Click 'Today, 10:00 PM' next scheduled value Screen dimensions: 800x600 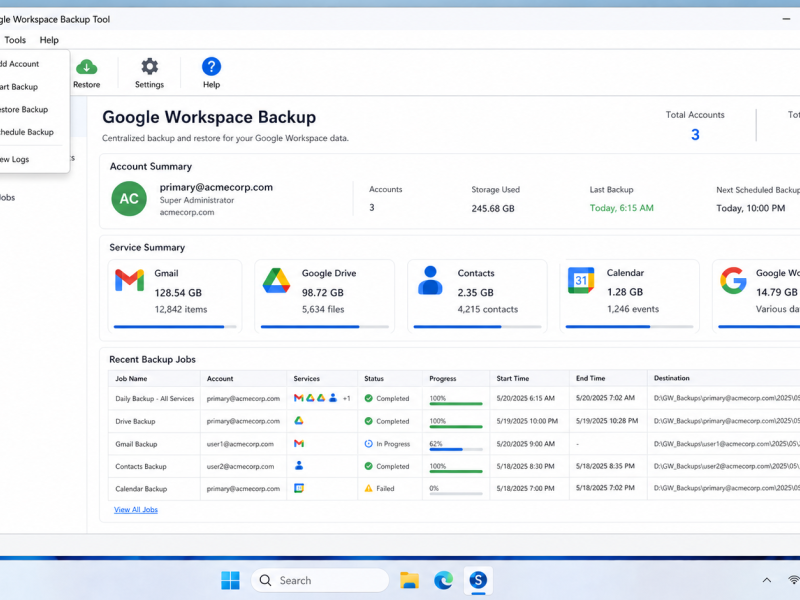point(751,208)
